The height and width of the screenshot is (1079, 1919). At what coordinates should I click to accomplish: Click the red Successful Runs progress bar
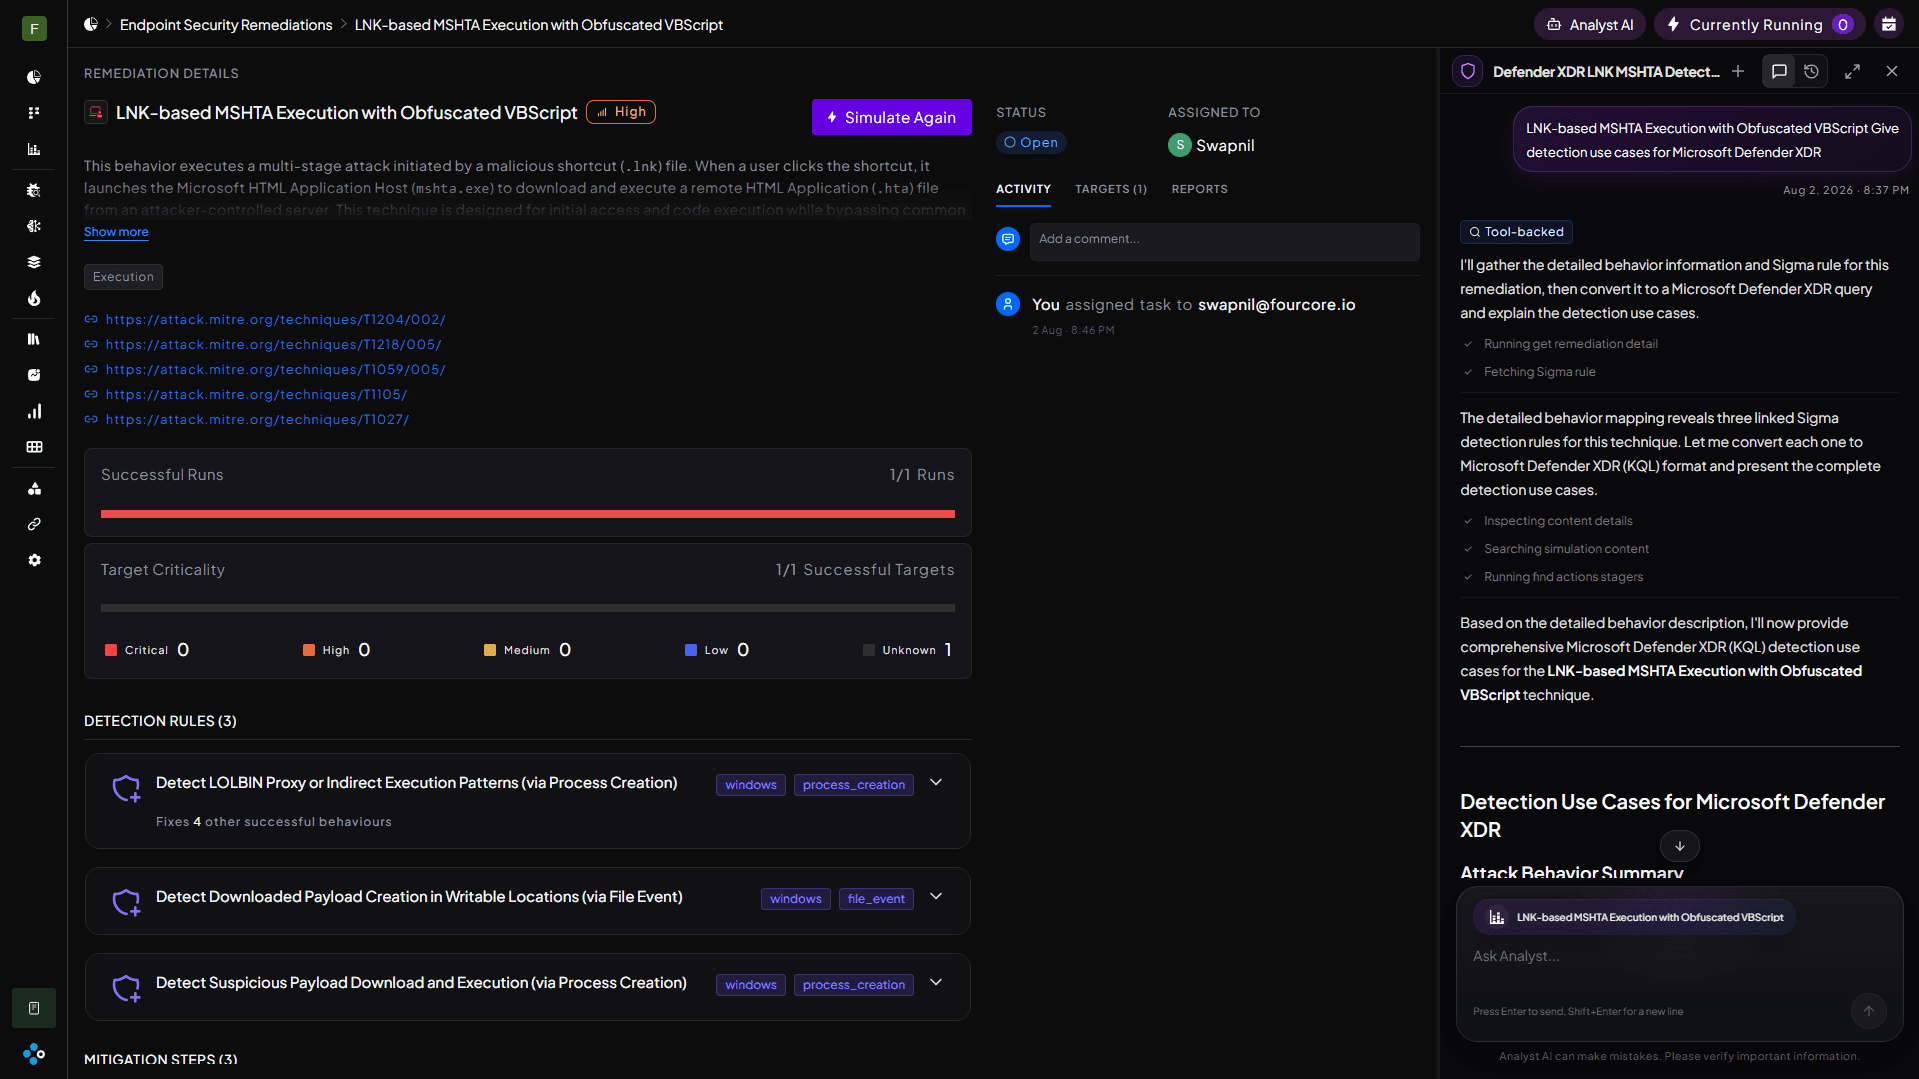(x=528, y=514)
